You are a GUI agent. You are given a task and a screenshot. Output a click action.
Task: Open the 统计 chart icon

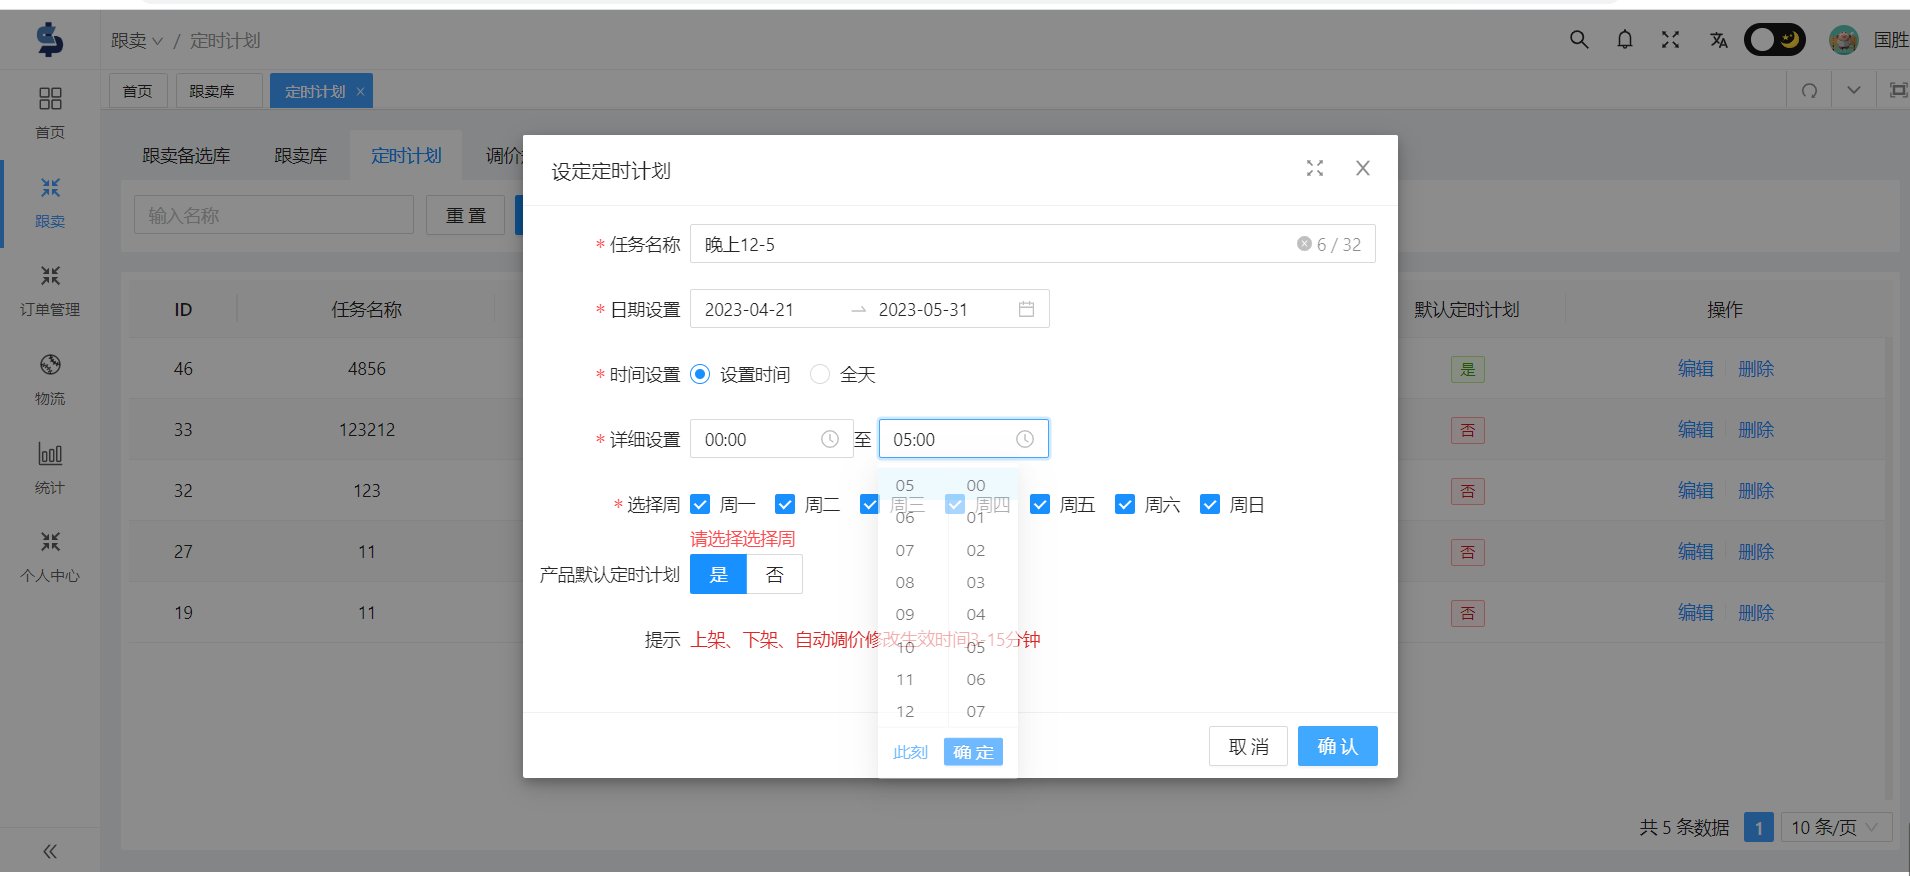[50, 454]
